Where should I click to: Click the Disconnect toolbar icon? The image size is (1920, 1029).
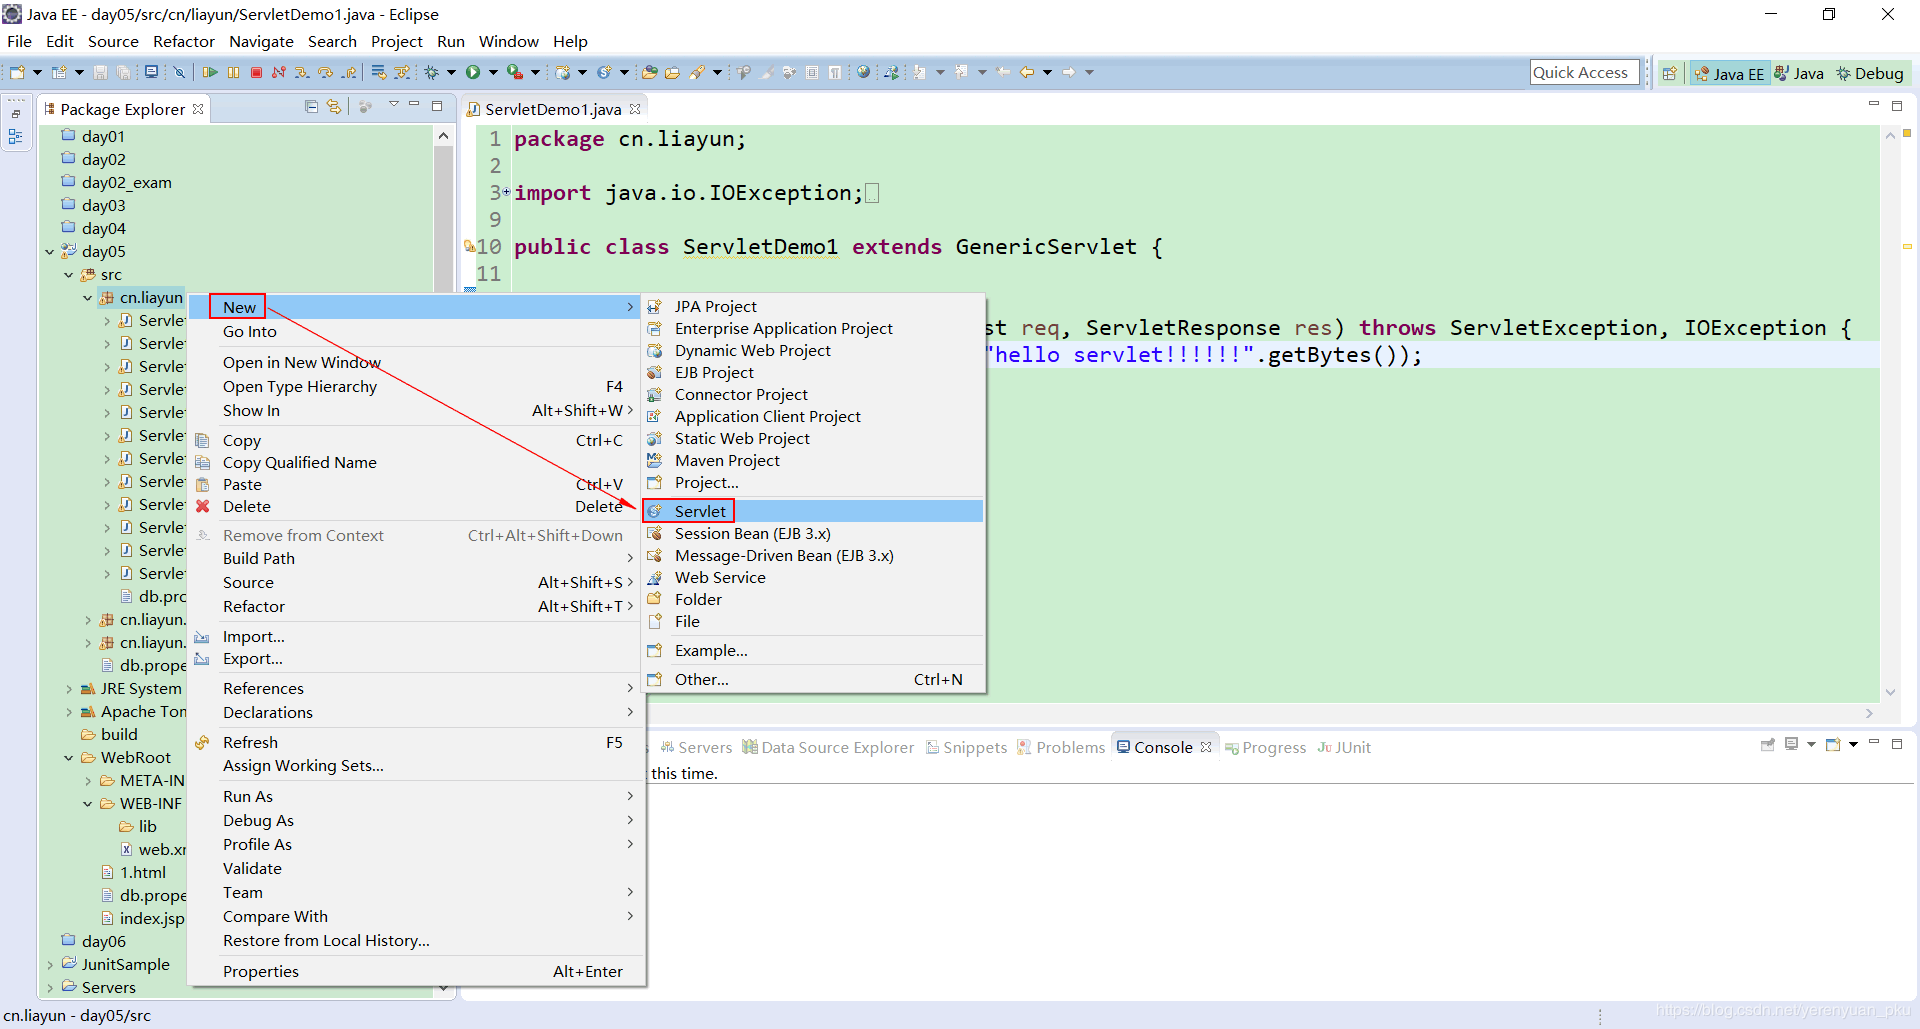[x=279, y=72]
